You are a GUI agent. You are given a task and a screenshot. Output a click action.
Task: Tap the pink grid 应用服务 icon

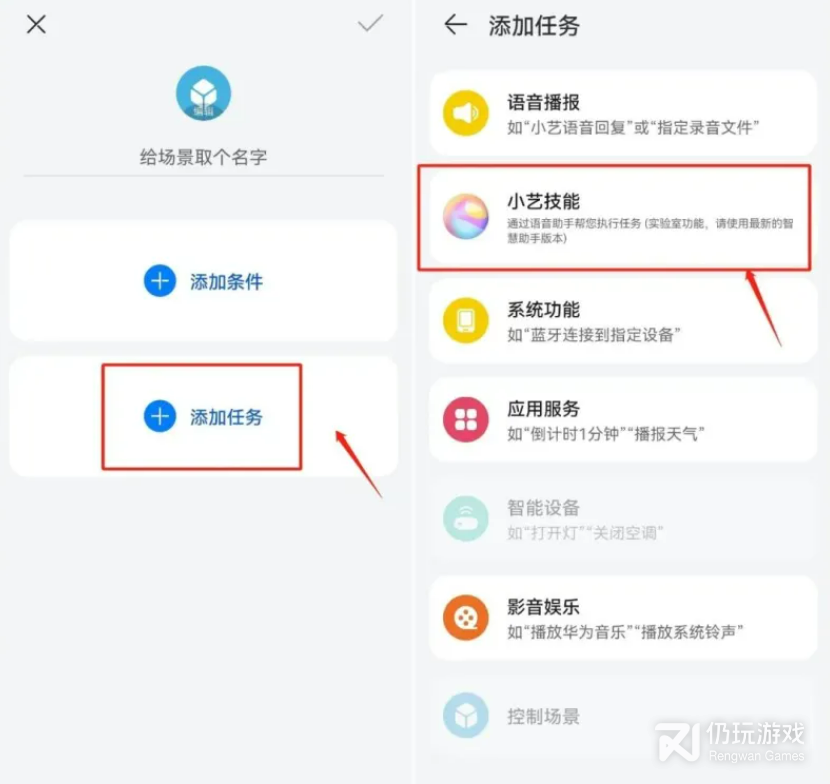click(x=466, y=419)
